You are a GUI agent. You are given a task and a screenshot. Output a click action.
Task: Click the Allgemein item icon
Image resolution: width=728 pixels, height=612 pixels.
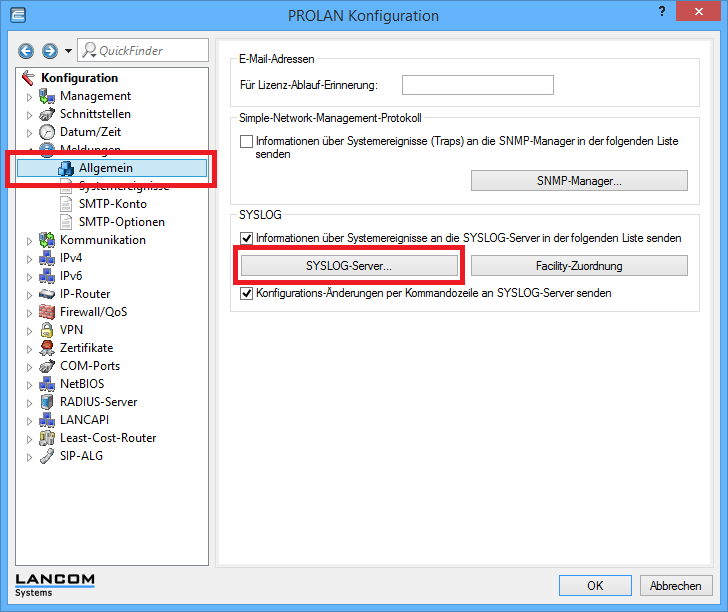(66, 168)
